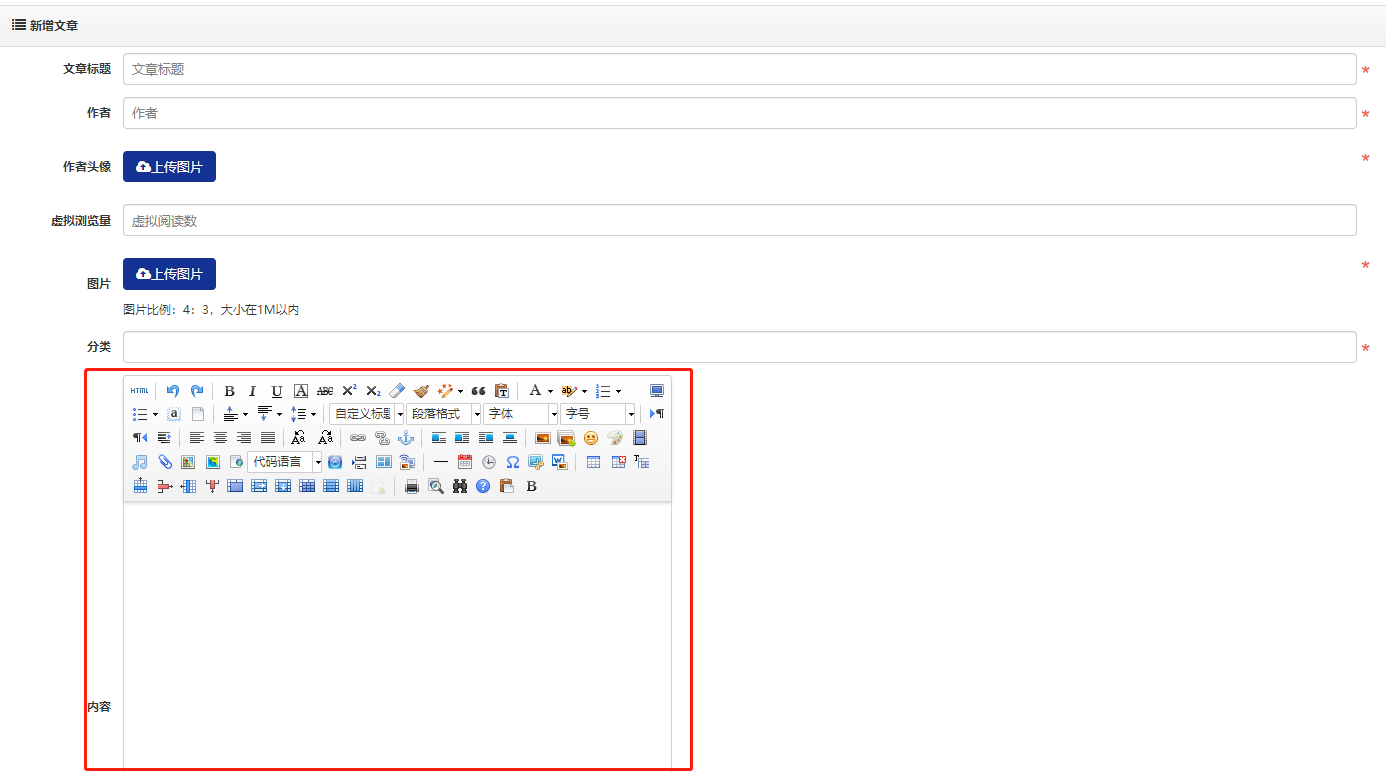Open the 字号 font size dropdown
Image resolution: width=1386 pixels, height=772 pixels.
tap(598, 413)
